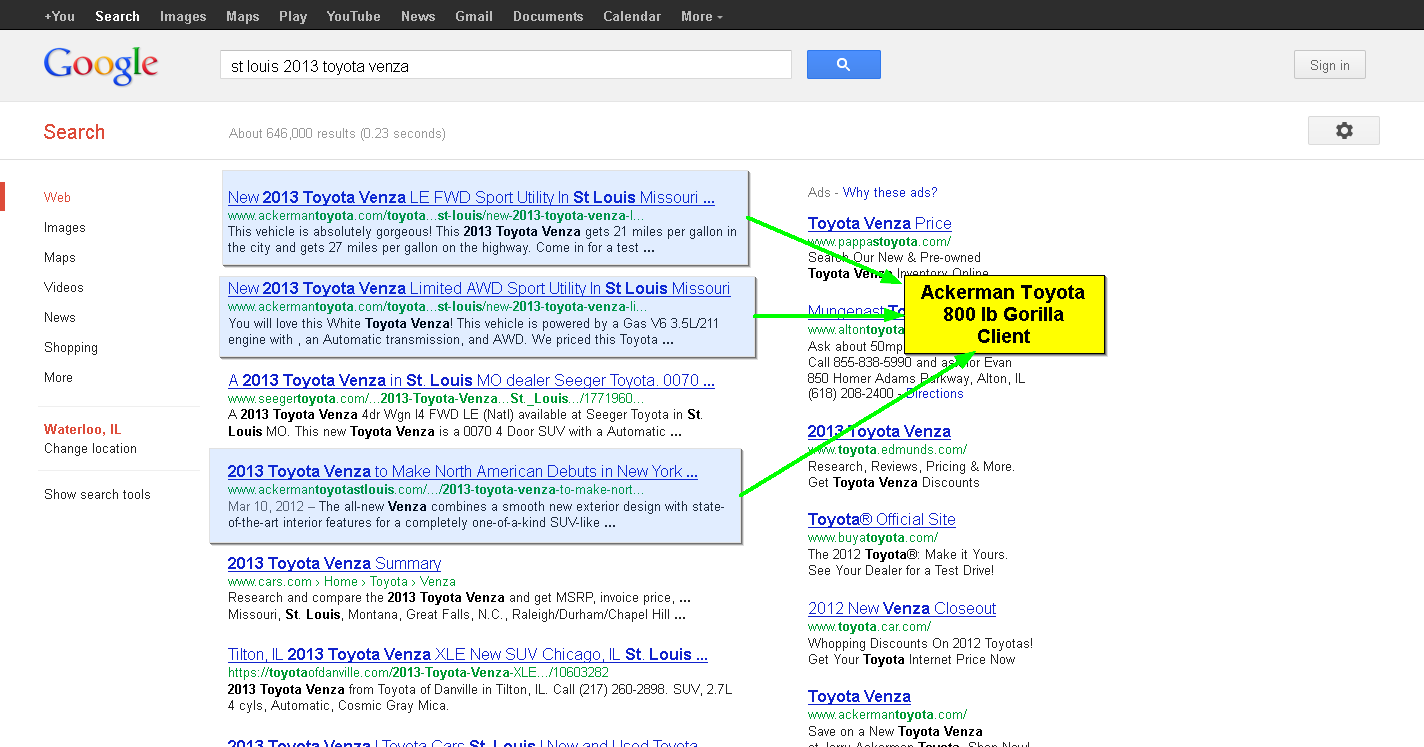Filter results by Images in sidebar
1424x747 pixels.
(65, 227)
